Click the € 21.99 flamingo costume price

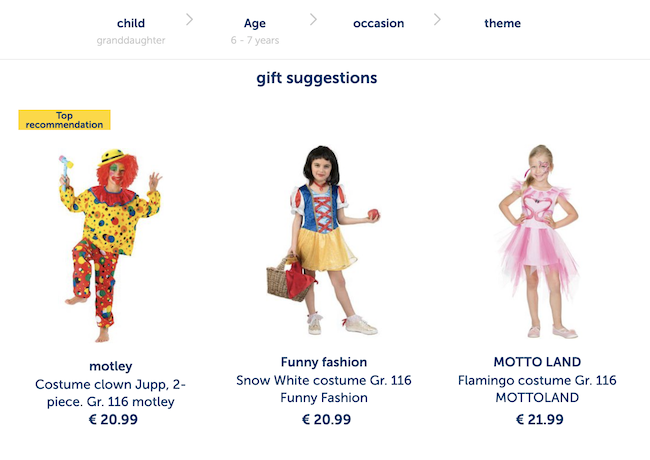pyautogui.click(x=538, y=420)
